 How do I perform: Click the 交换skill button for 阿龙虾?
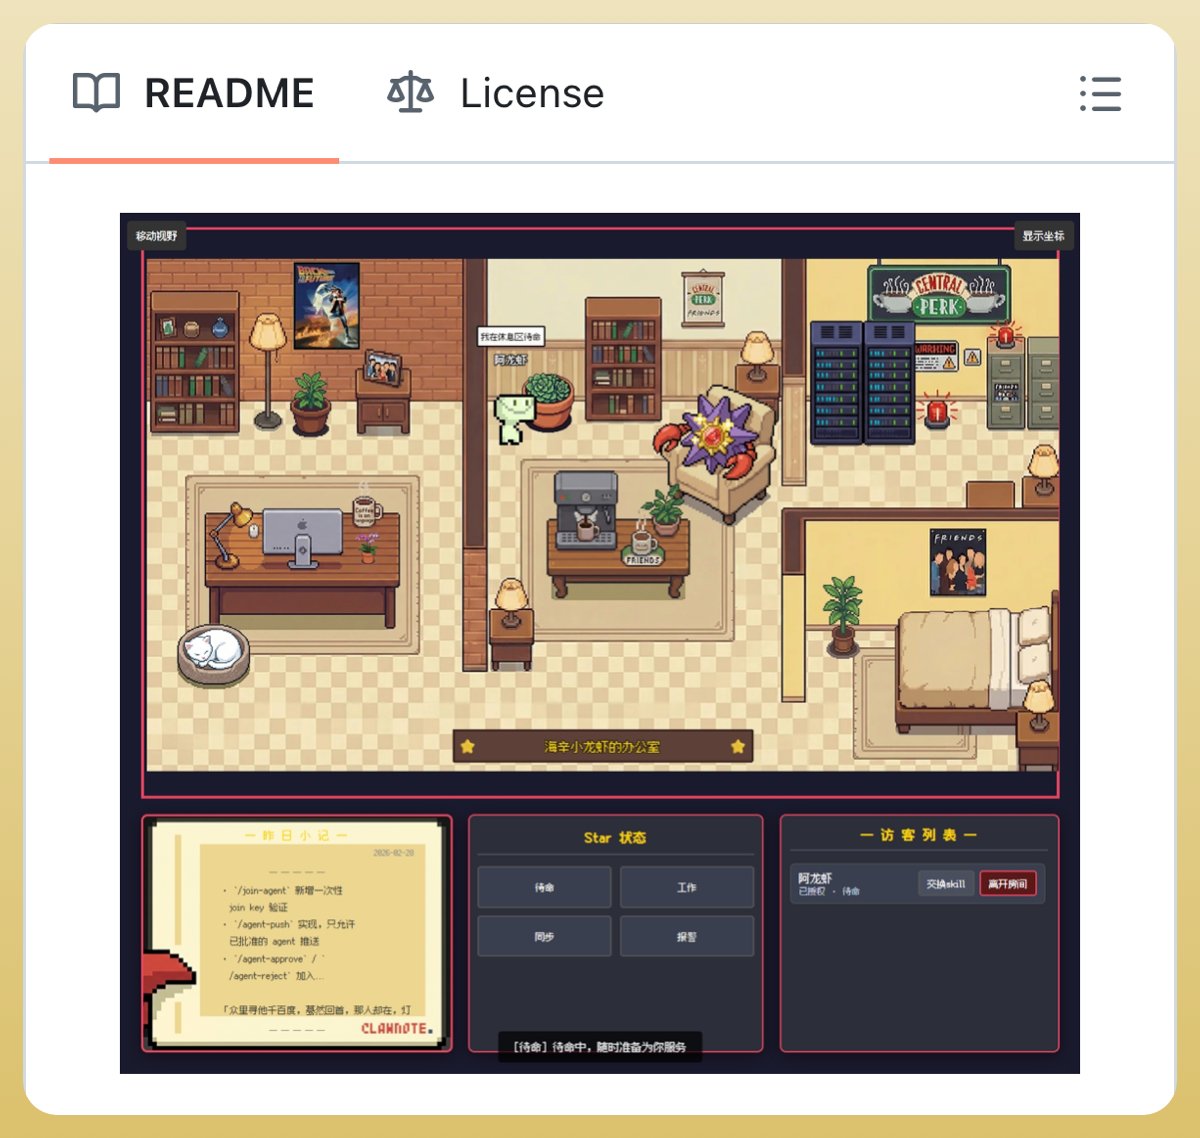tap(946, 884)
